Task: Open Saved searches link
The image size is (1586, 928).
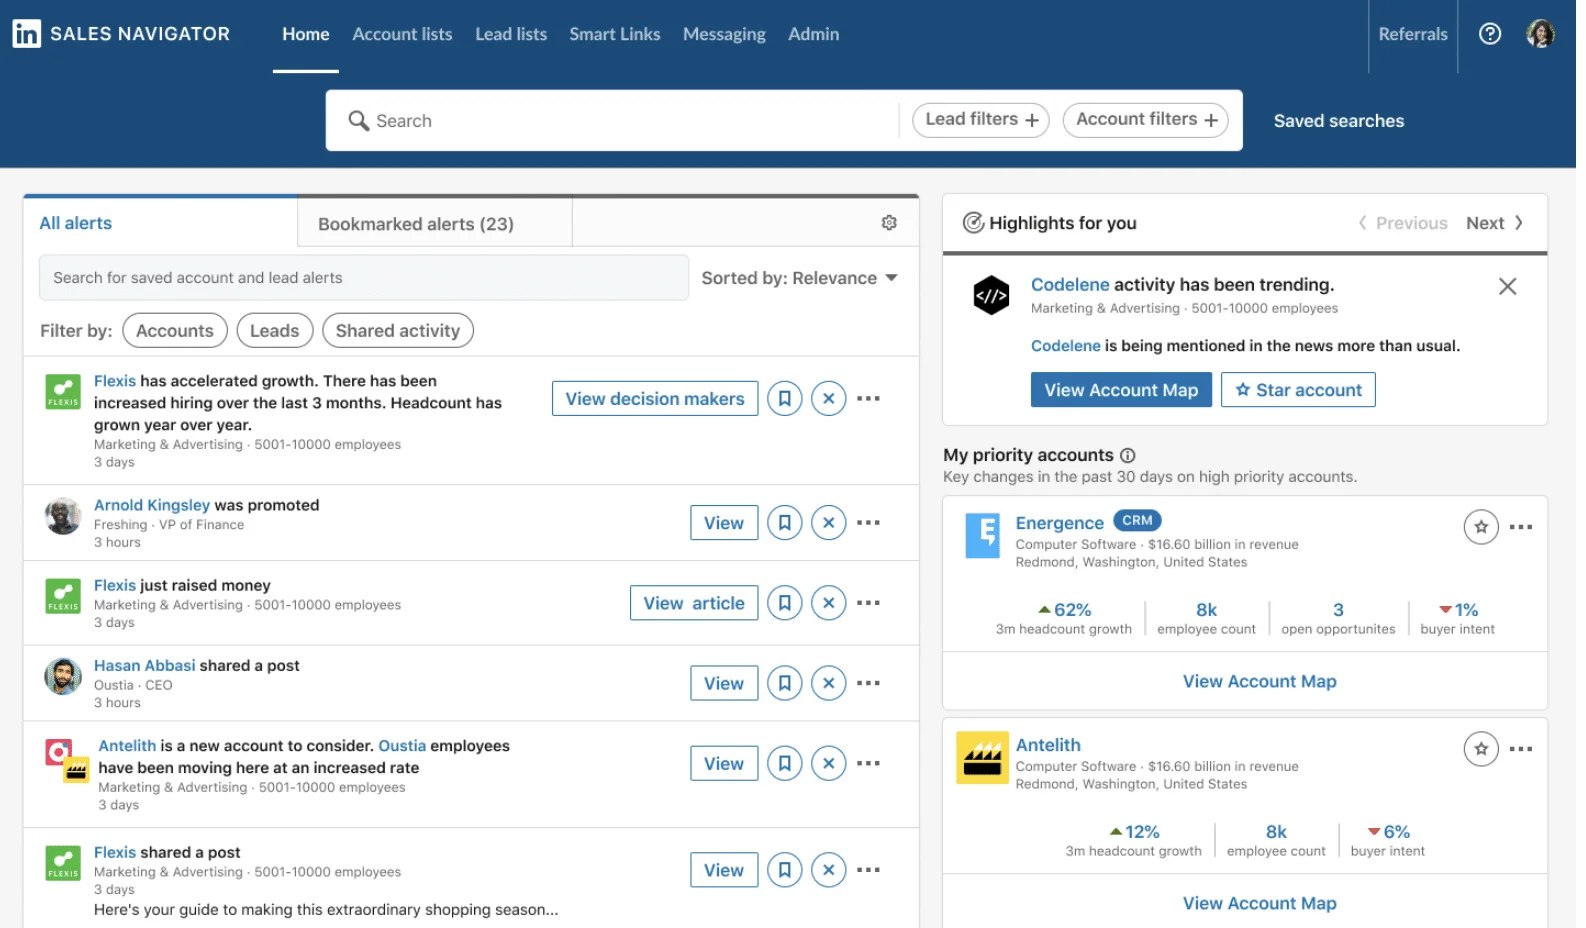Action: click(x=1339, y=121)
